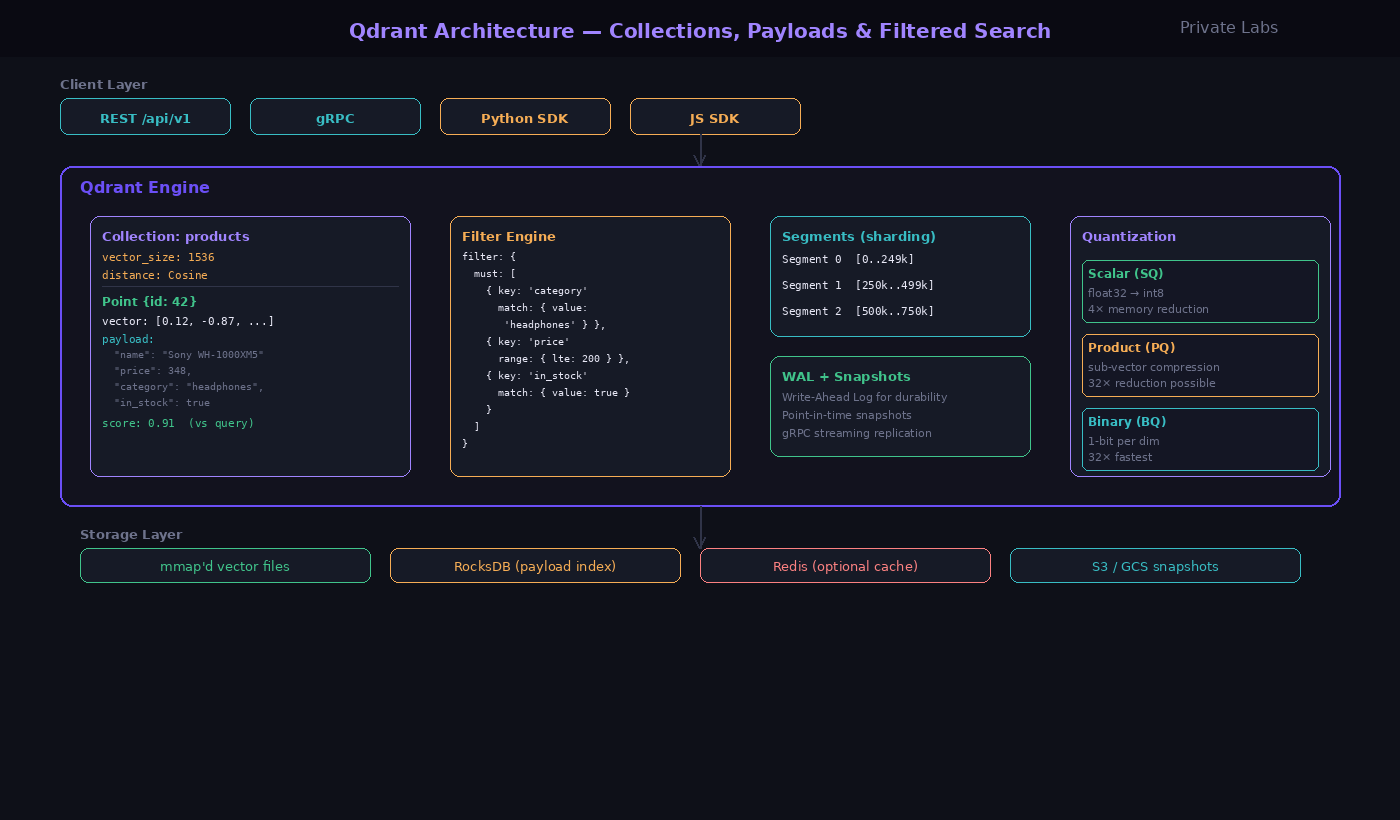Click the Segments (sharding) title
1400x820 pixels.
[859, 237]
